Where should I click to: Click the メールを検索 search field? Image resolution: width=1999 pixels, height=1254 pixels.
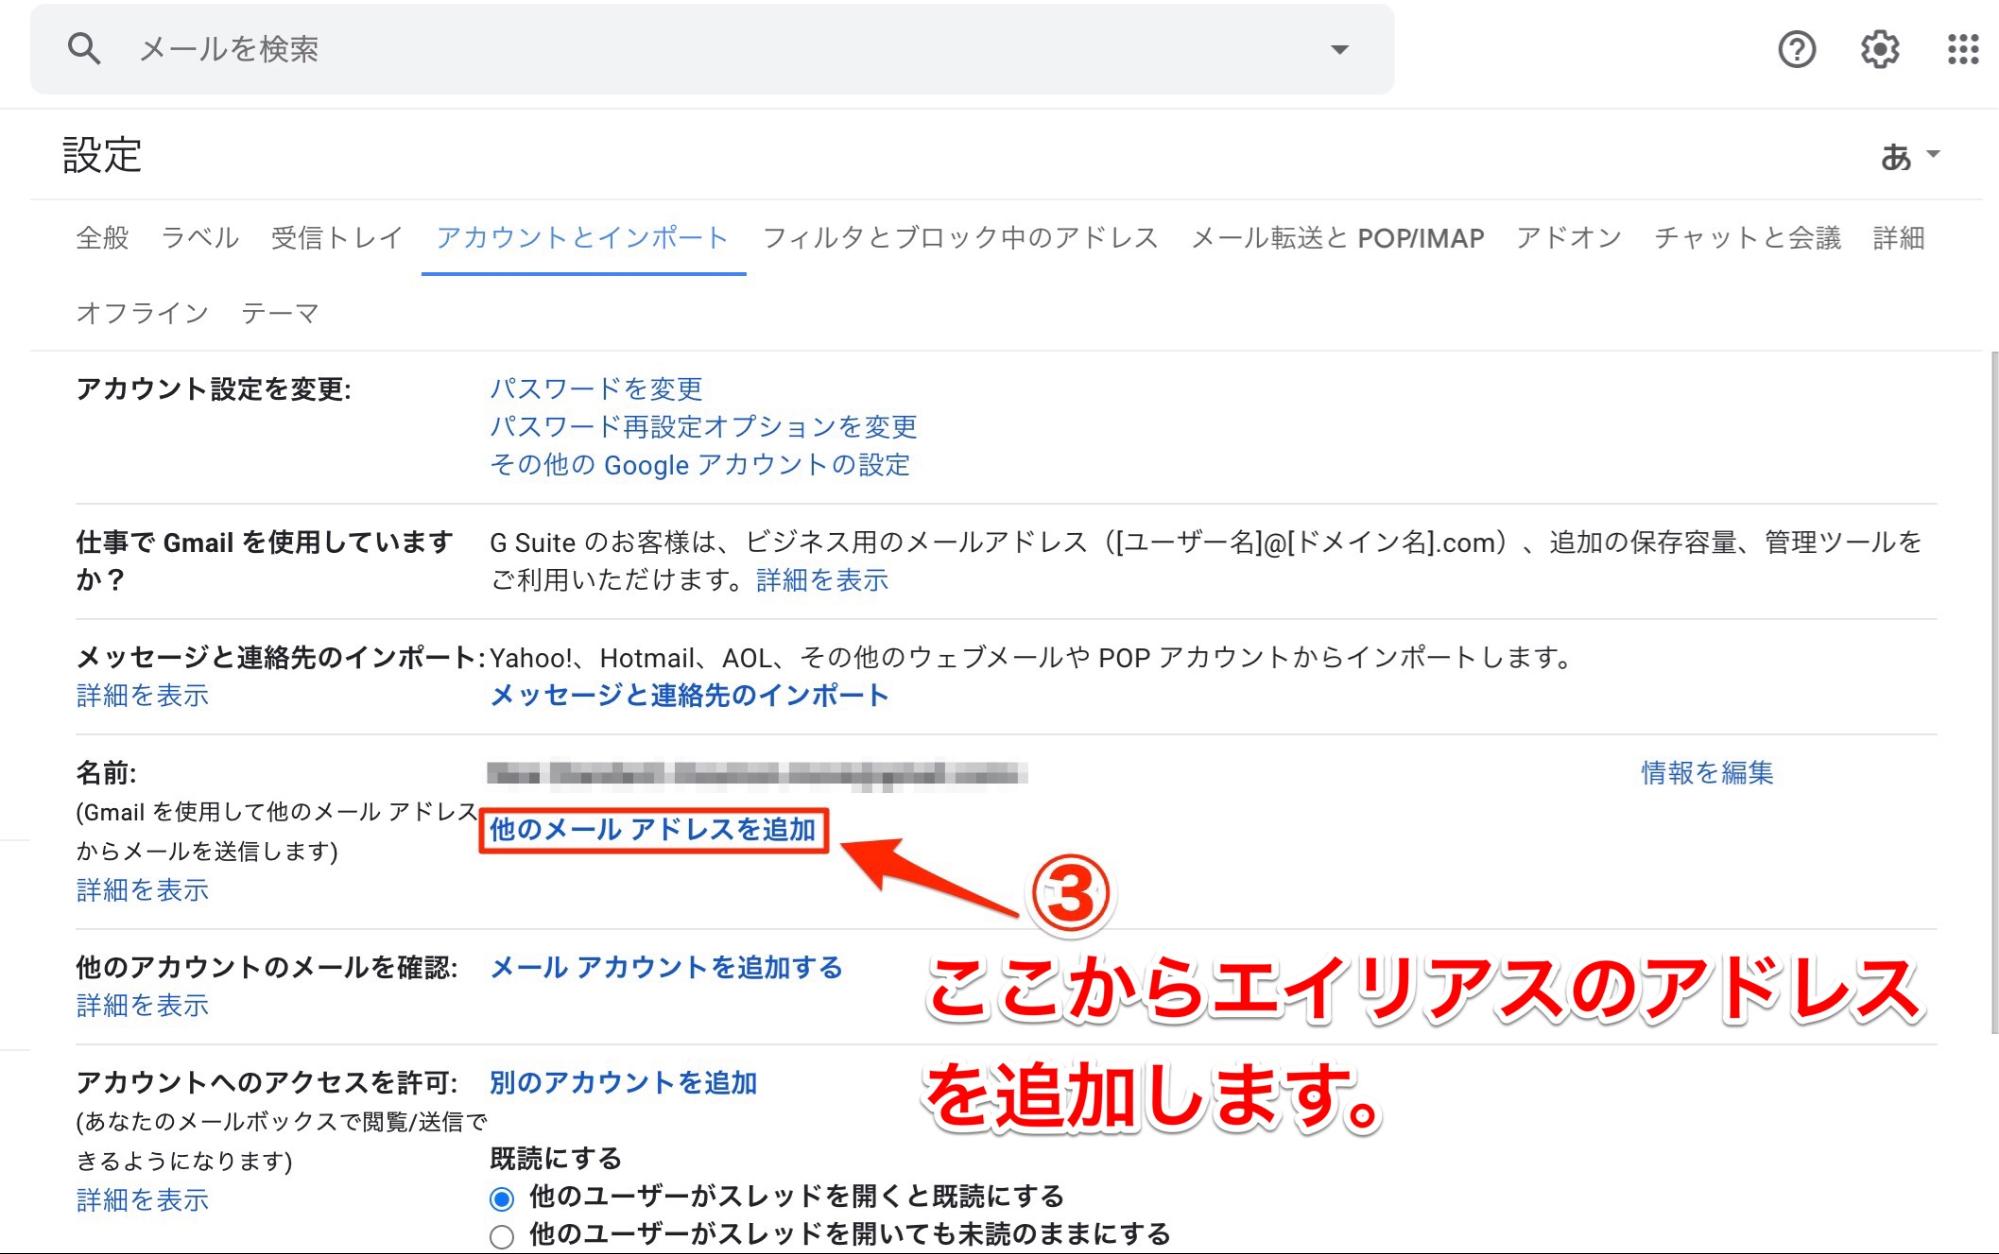[712, 49]
